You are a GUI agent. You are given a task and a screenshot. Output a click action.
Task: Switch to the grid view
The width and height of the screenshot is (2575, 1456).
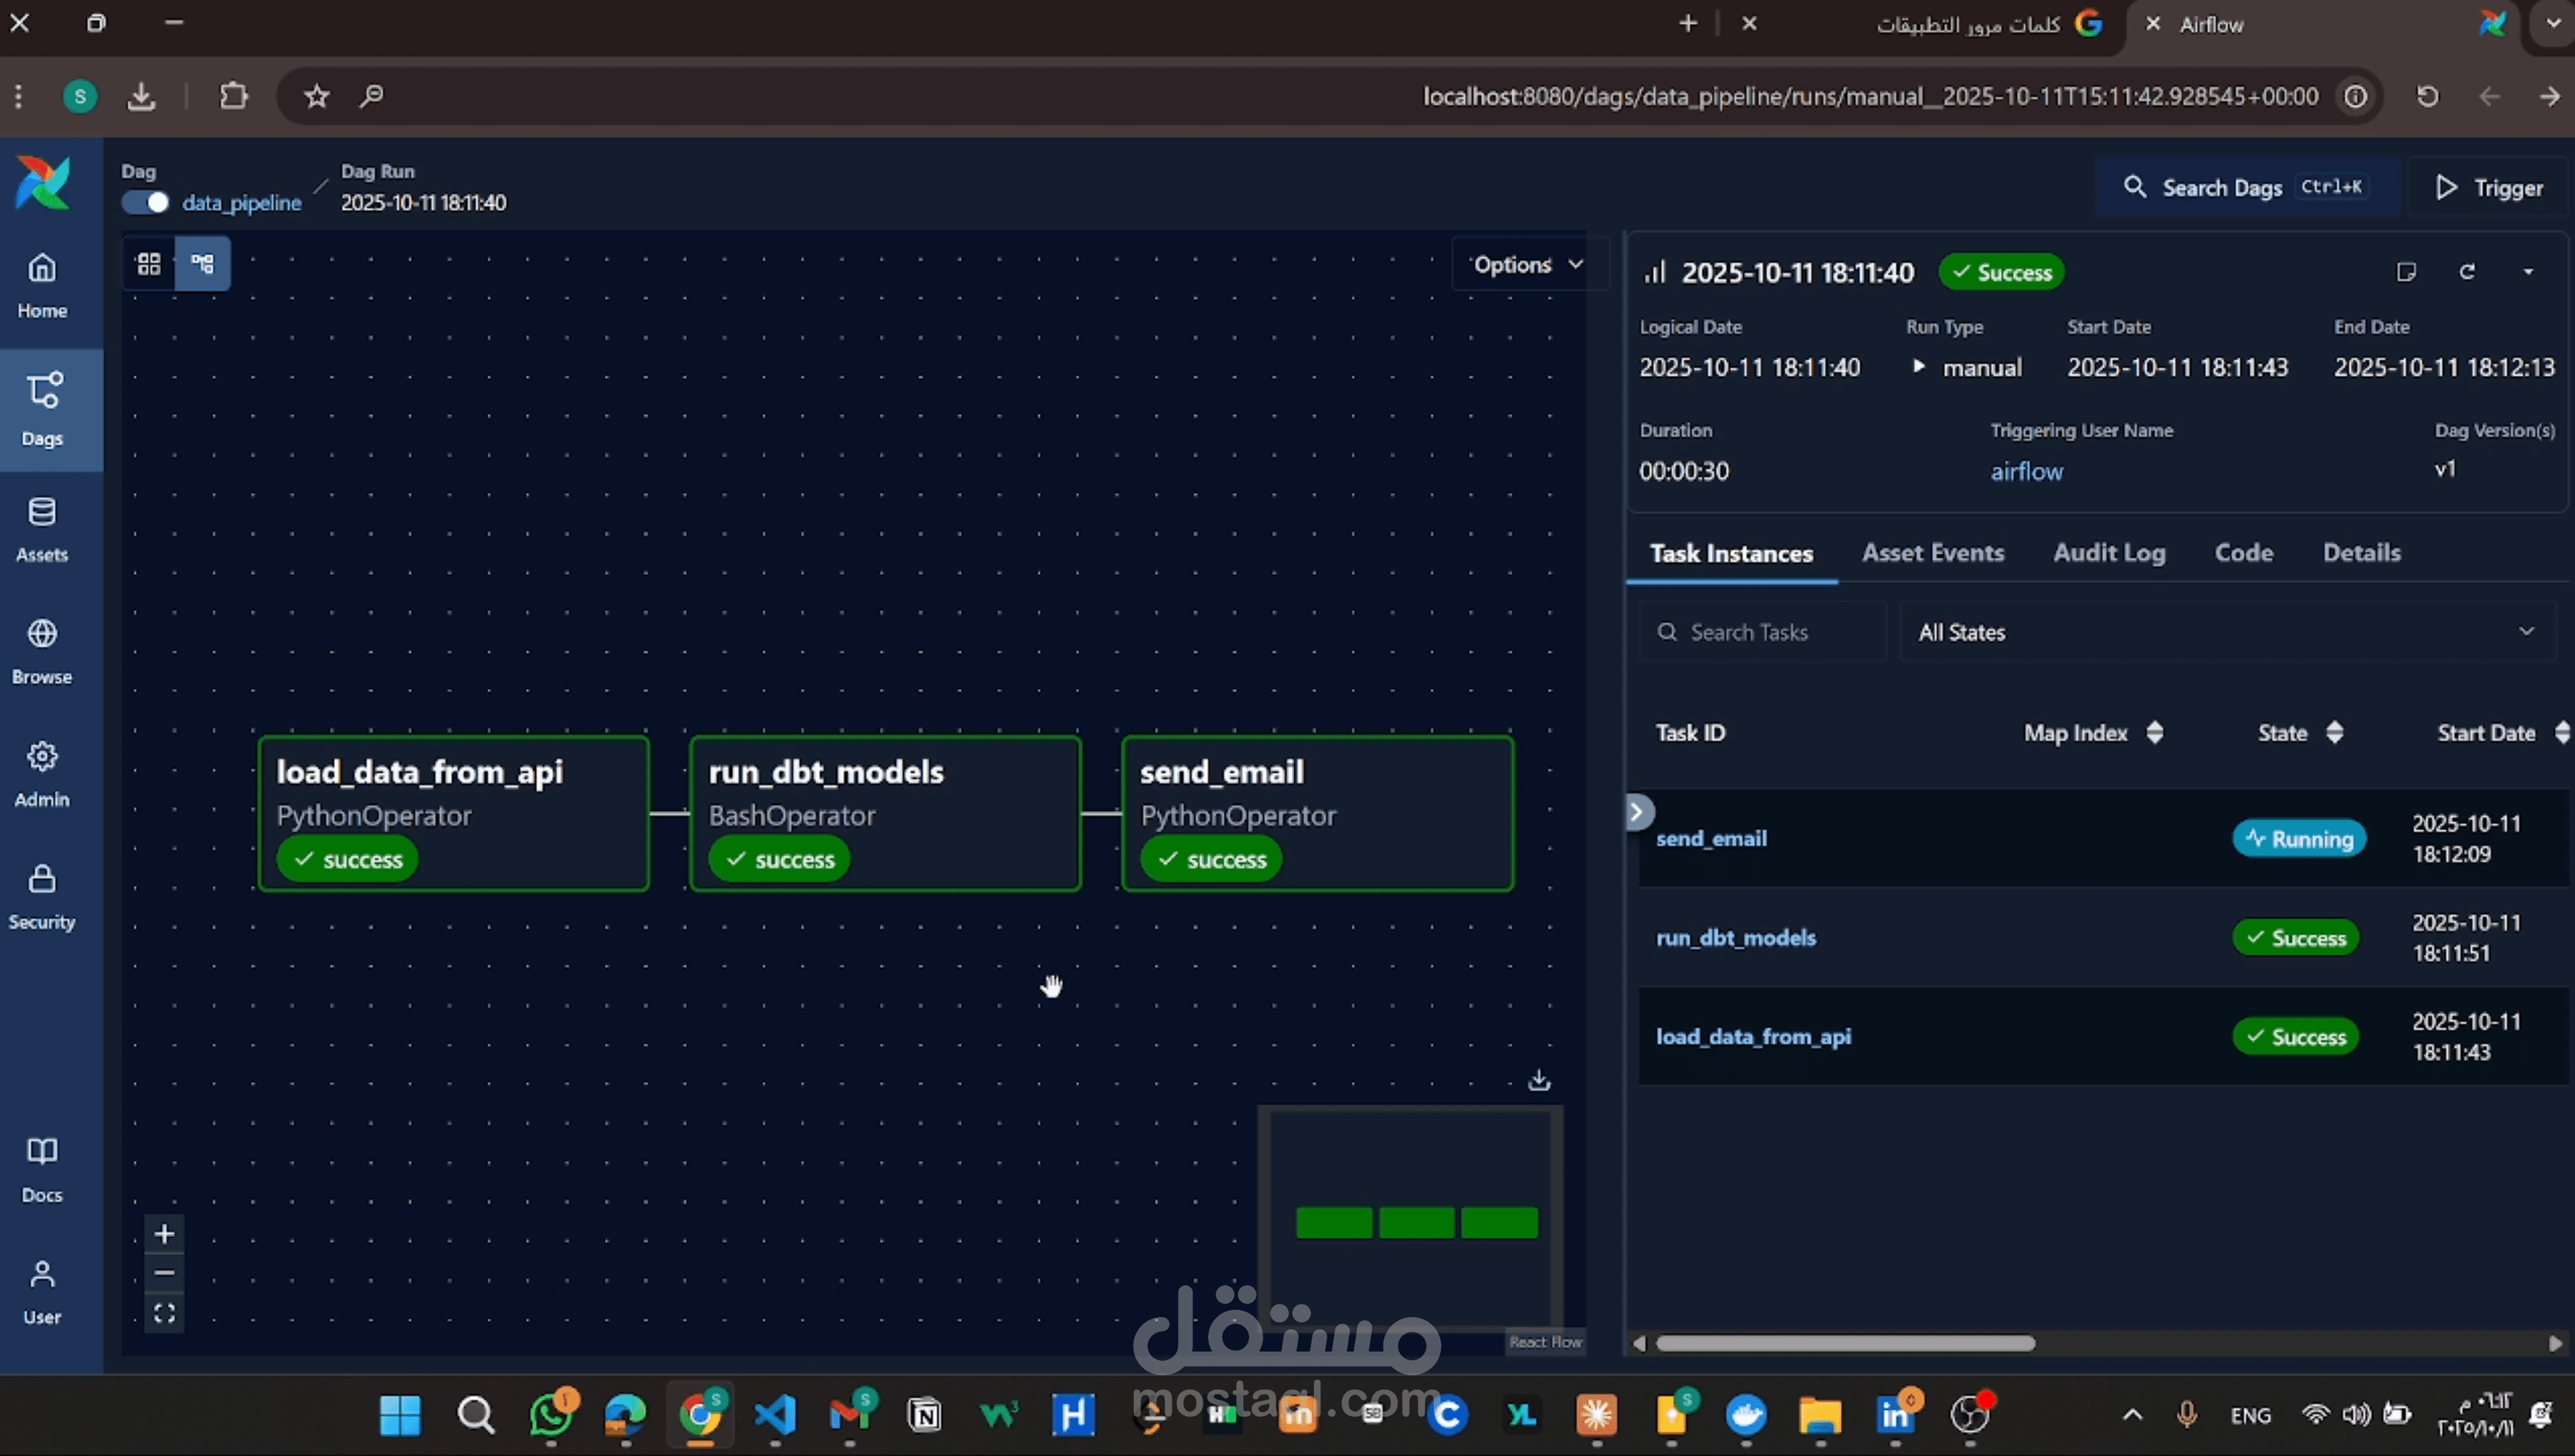click(149, 264)
